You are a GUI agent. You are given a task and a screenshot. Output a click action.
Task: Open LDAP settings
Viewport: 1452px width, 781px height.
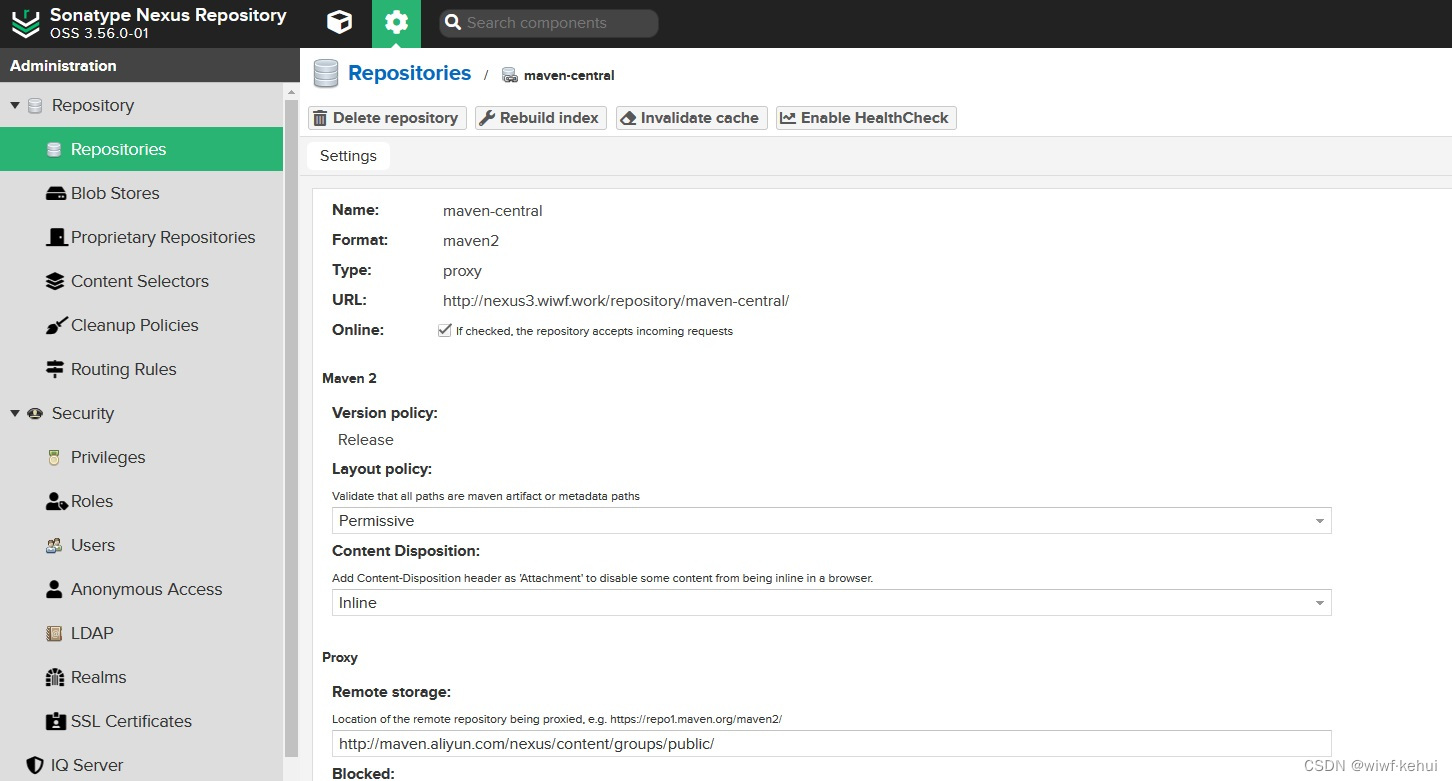142,633
